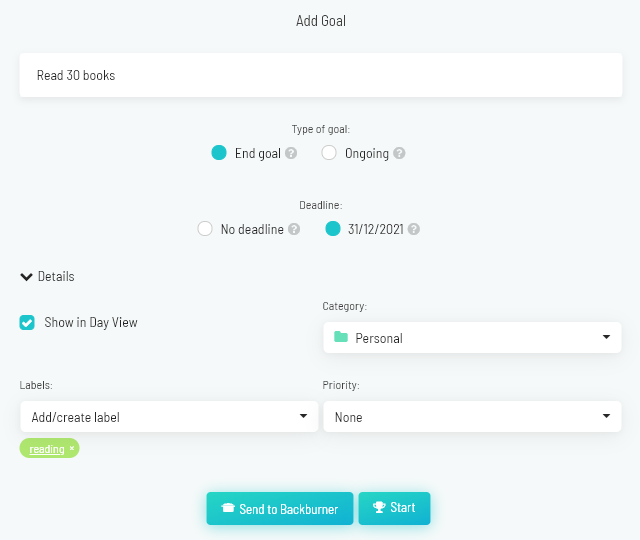The height and width of the screenshot is (540, 640).
Task: Open the reading label link
Action: point(47,449)
